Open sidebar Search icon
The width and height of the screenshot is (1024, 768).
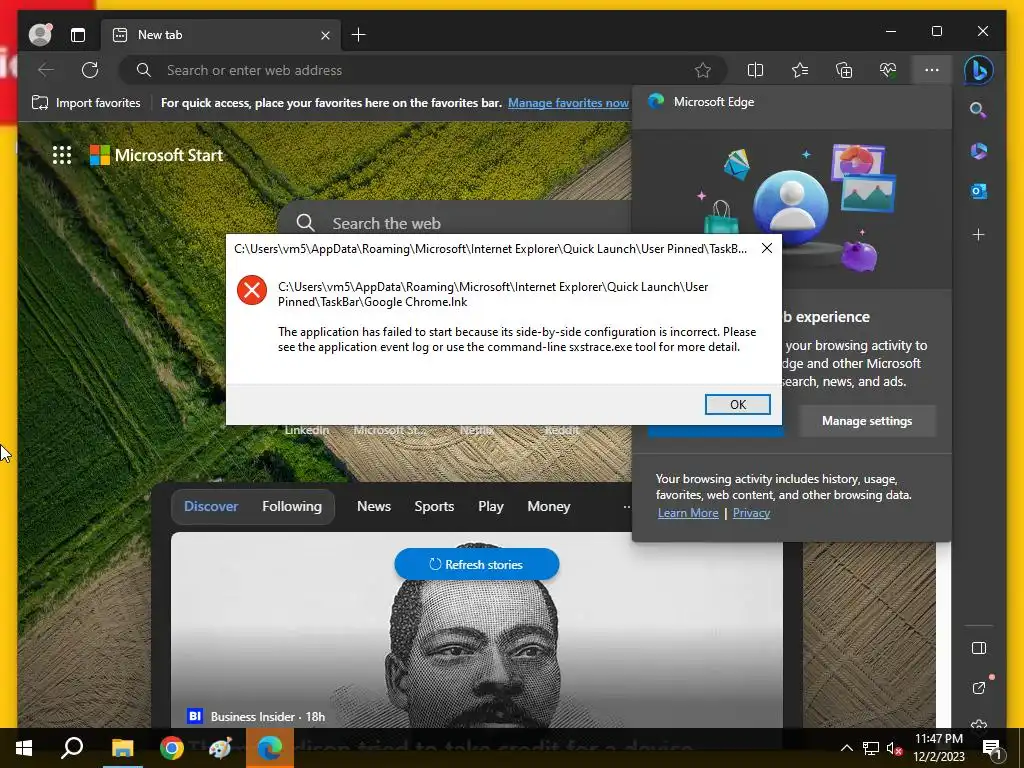click(978, 110)
